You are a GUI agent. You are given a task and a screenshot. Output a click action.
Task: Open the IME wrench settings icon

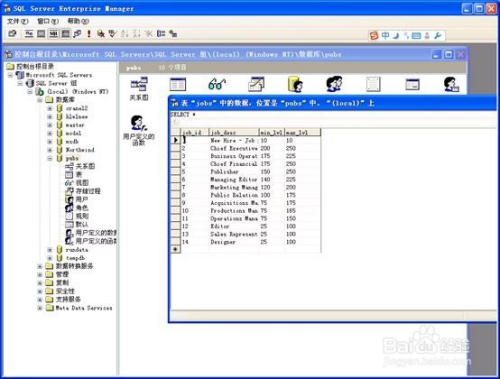(438, 35)
